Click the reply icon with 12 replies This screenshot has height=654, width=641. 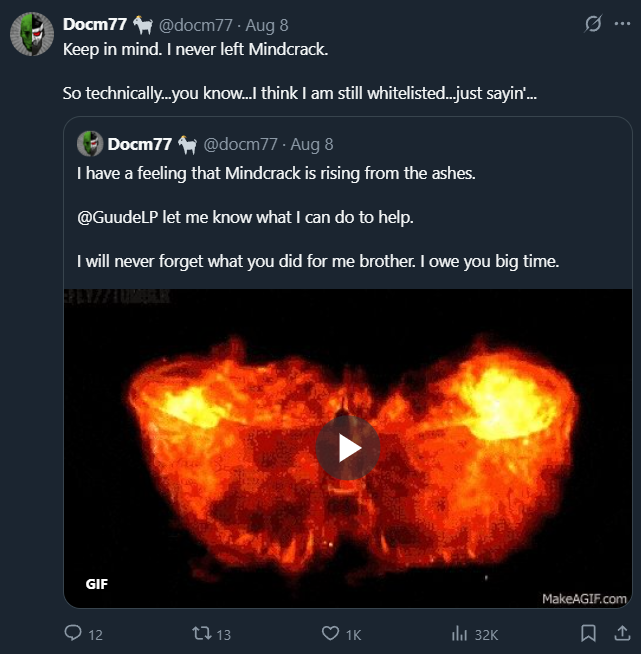72,633
